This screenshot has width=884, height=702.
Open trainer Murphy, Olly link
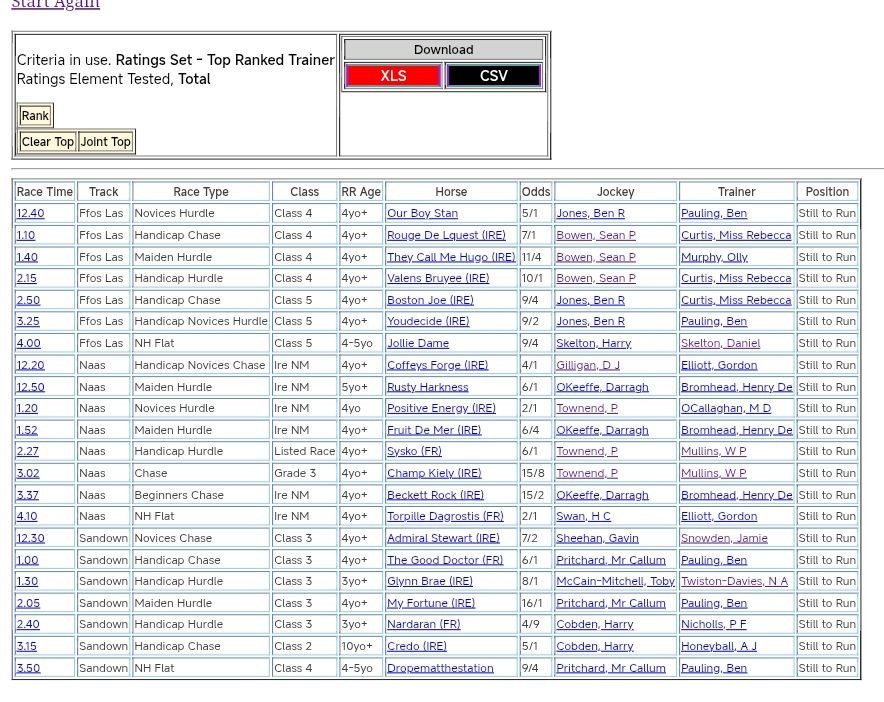pyautogui.click(x=714, y=257)
